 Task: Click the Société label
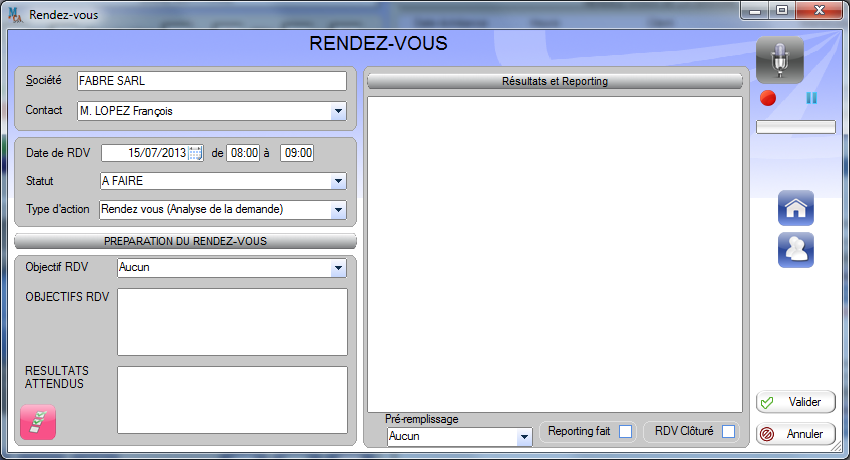click(43, 80)
